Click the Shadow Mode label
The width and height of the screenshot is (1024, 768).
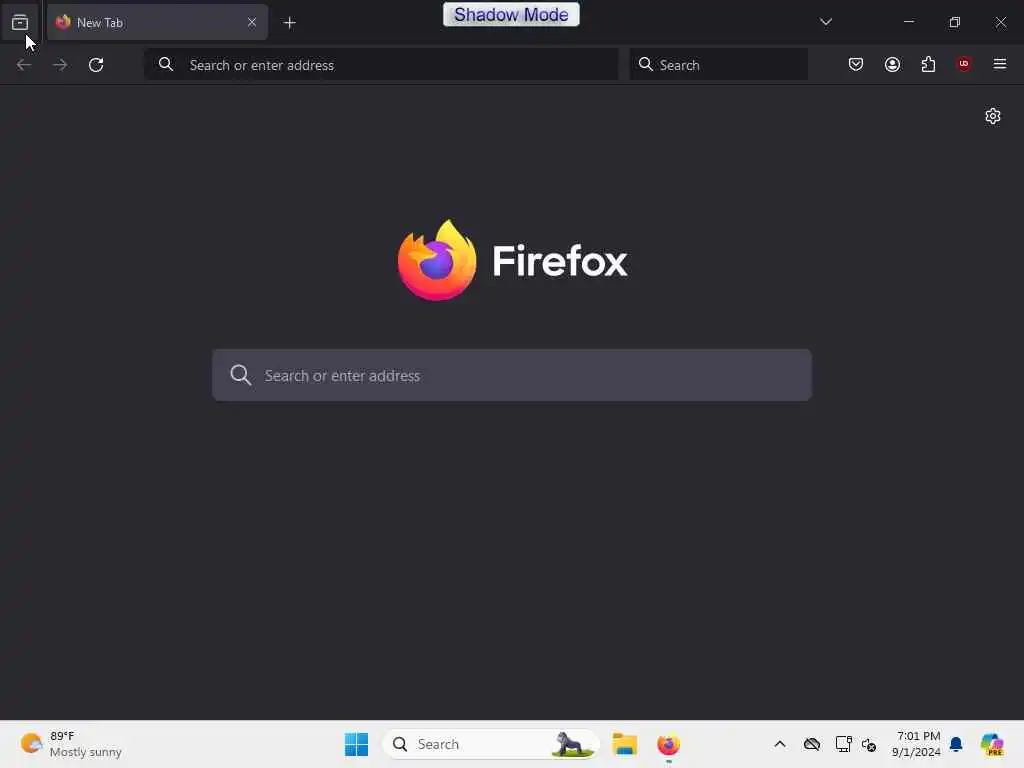[x=511, y=14]
